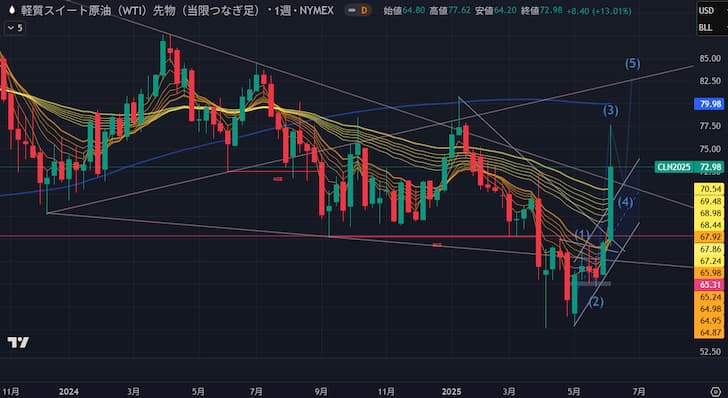Select the wave (4) label
Image resolution: width=728 pixels, height=398 pixels.
point(625,202)
